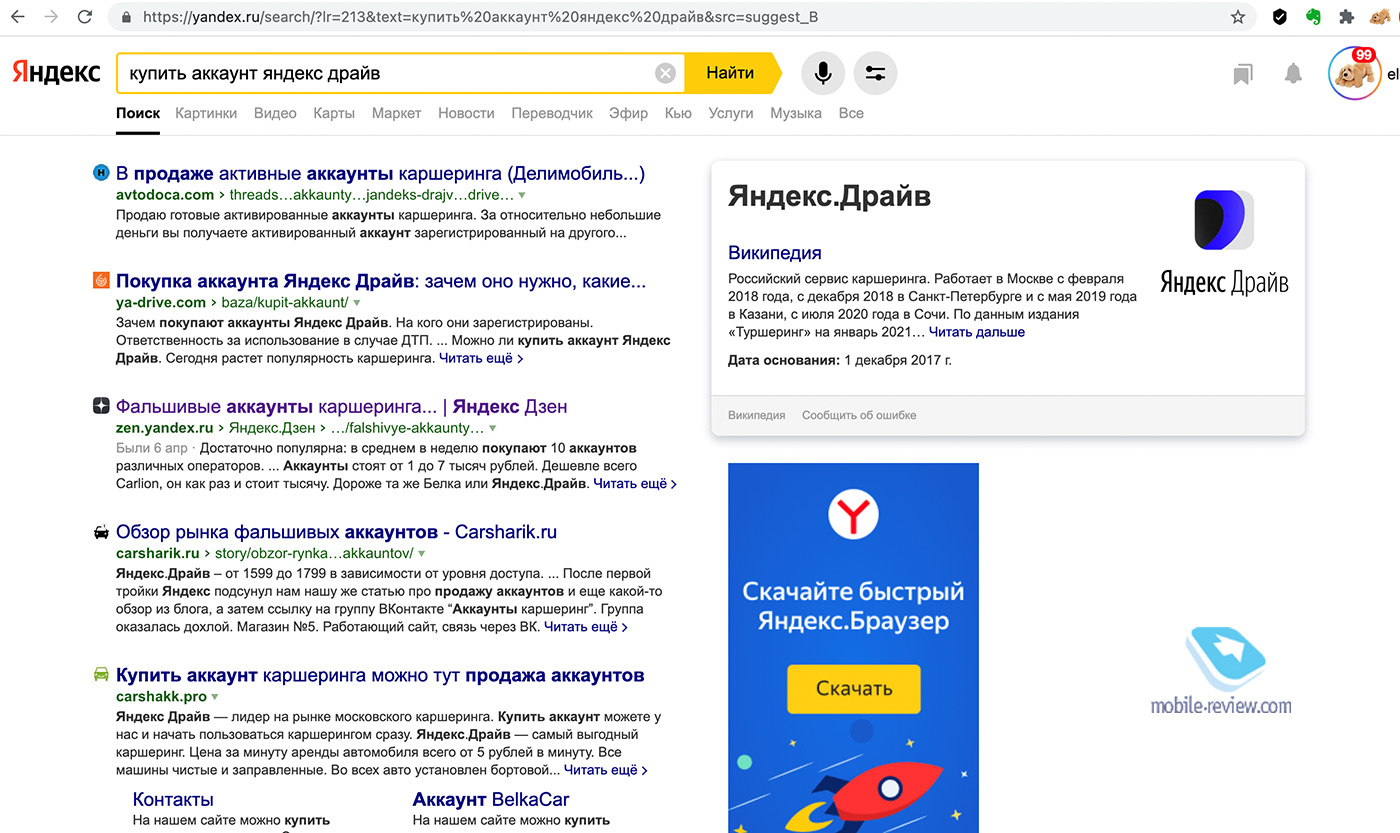The image size is (1400, 833).
Task: Click the Википедия source link in card footer
Action: pos(757,415)
